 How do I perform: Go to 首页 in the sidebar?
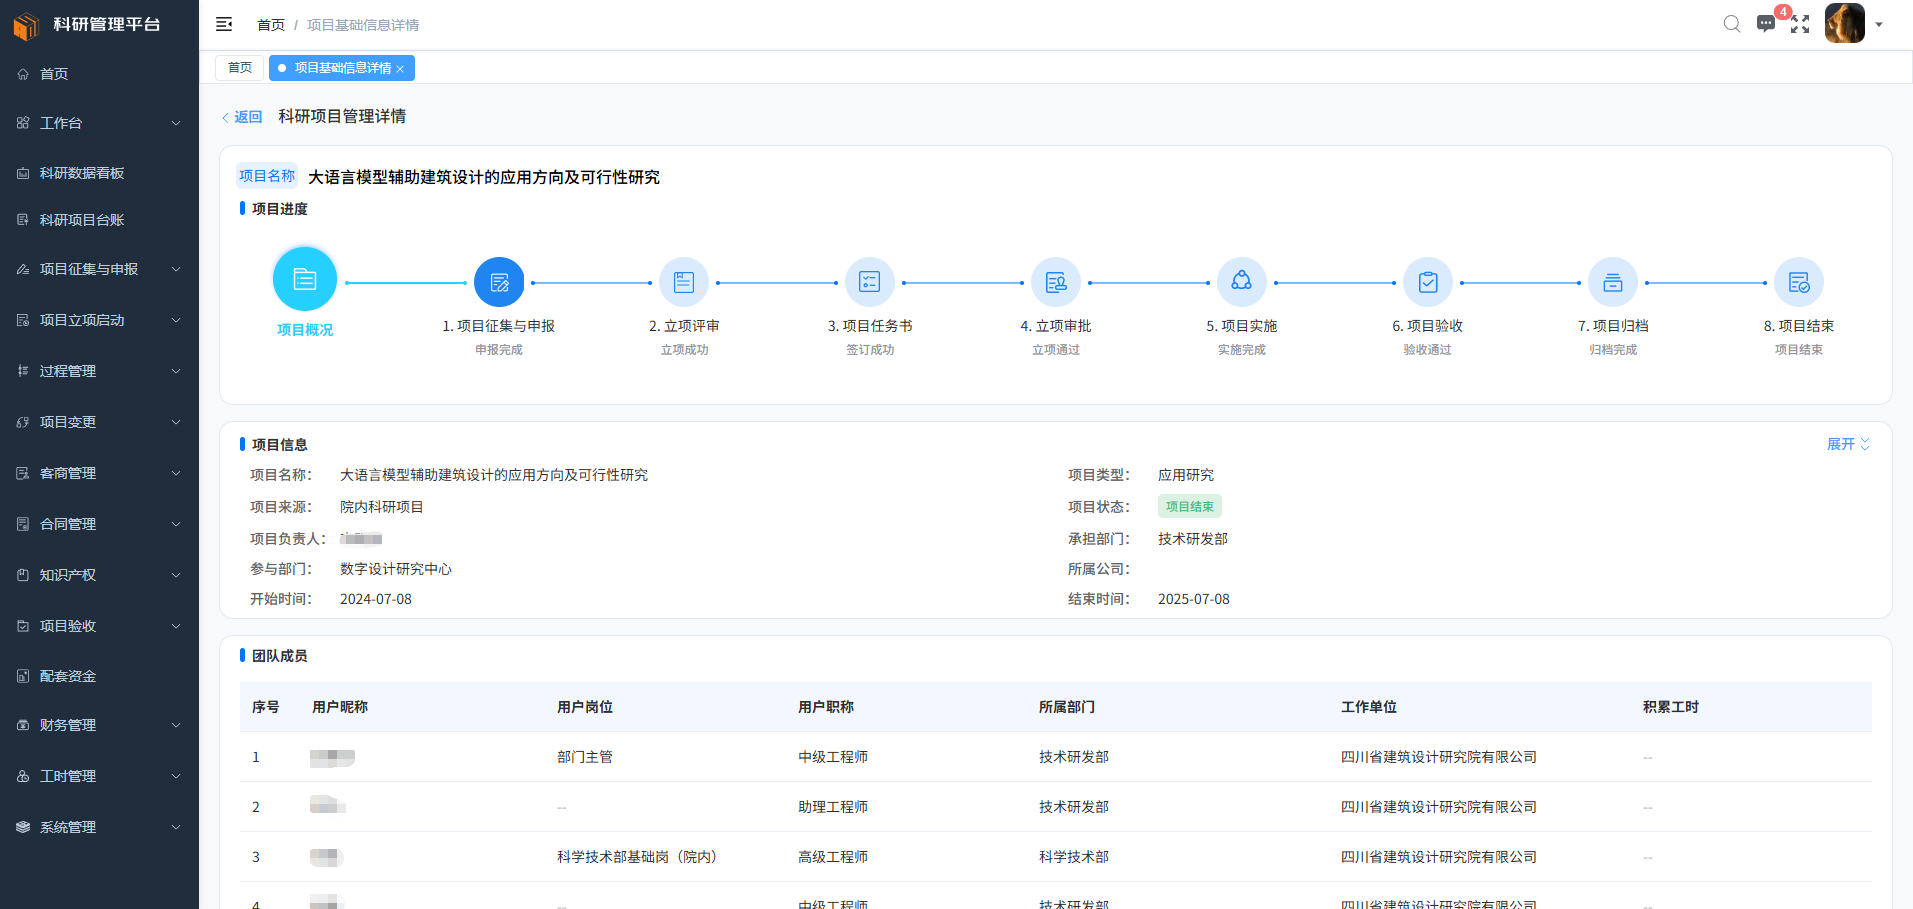[x=99, y=74]
